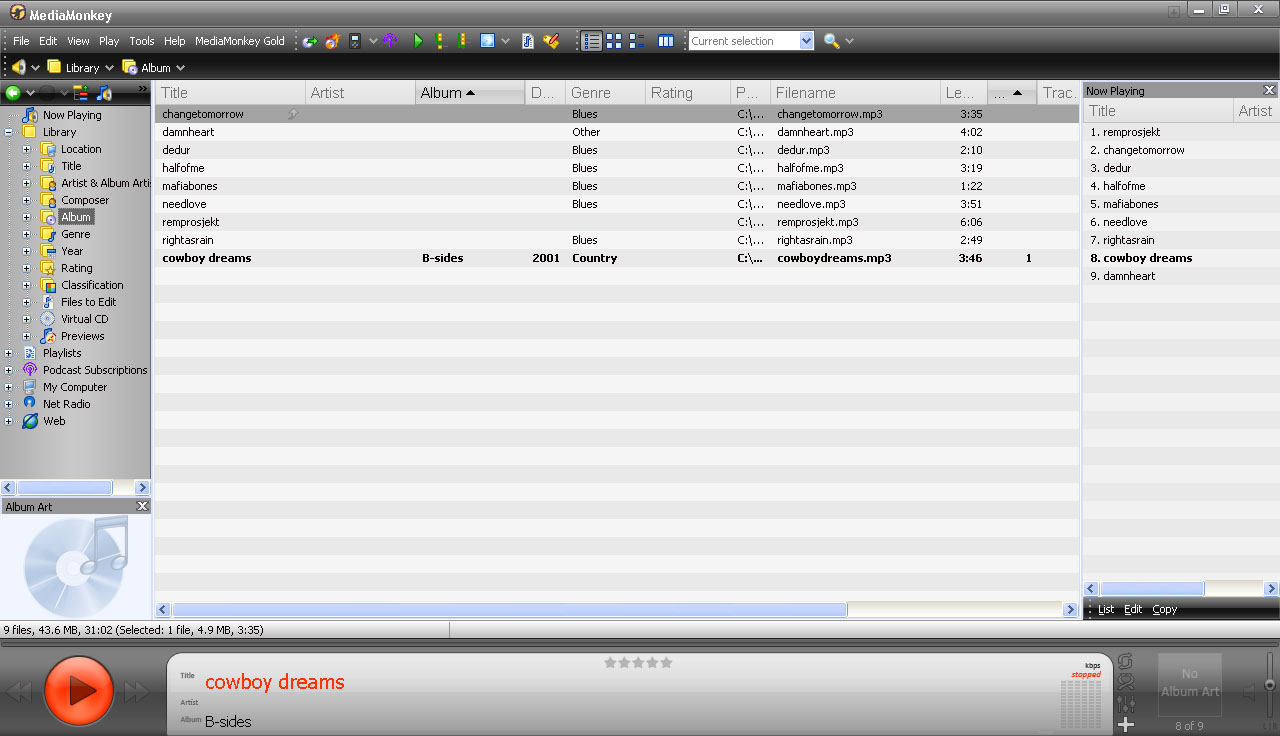Toggle the column browser view

tap(666, 41)
